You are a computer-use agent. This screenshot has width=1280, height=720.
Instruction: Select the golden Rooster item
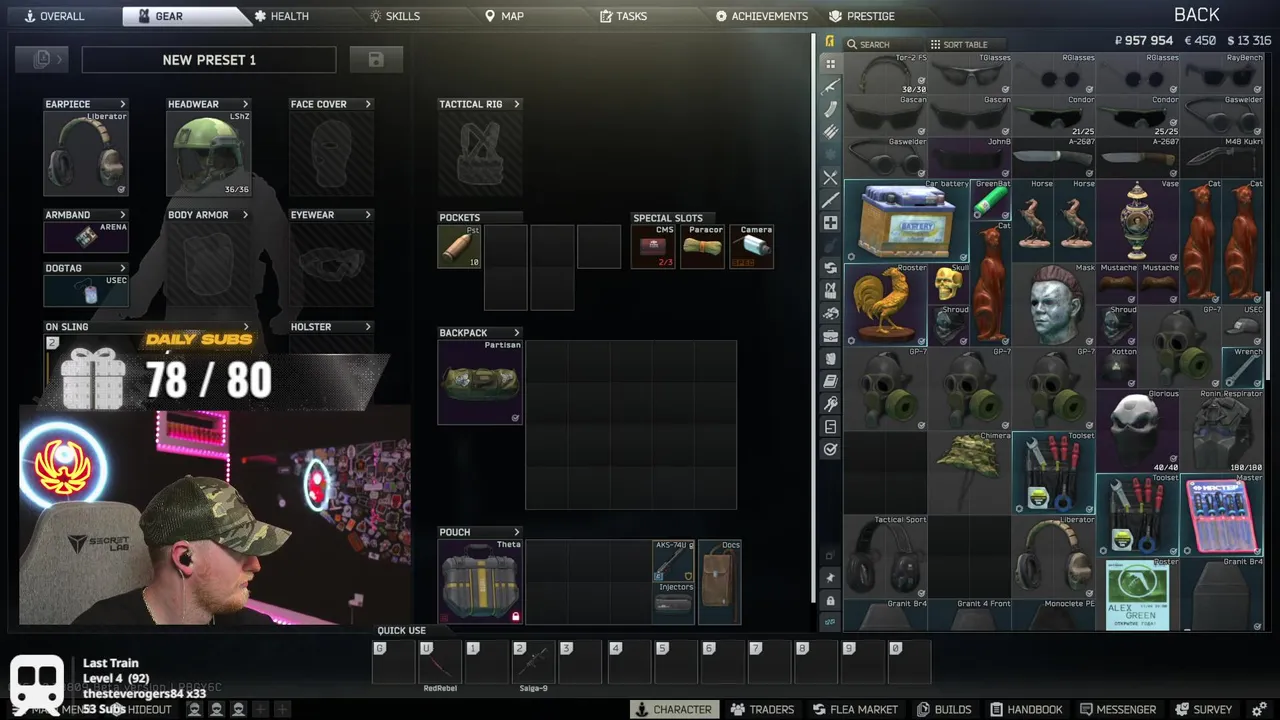886,305
